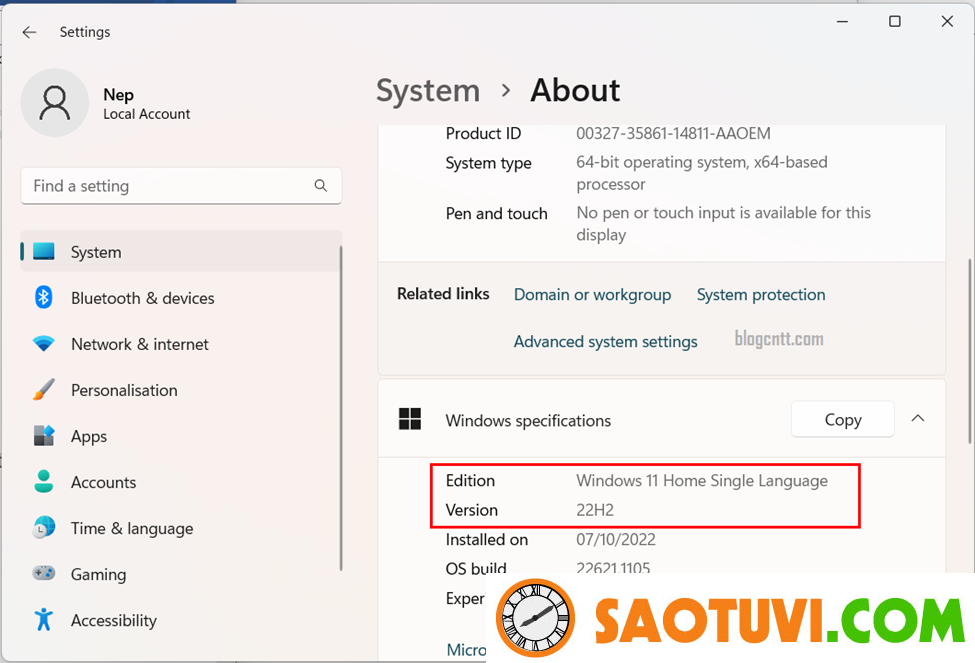This screenshot has width=975, height=663.
Task: Open the System protection link
Action: pos(760,294)
